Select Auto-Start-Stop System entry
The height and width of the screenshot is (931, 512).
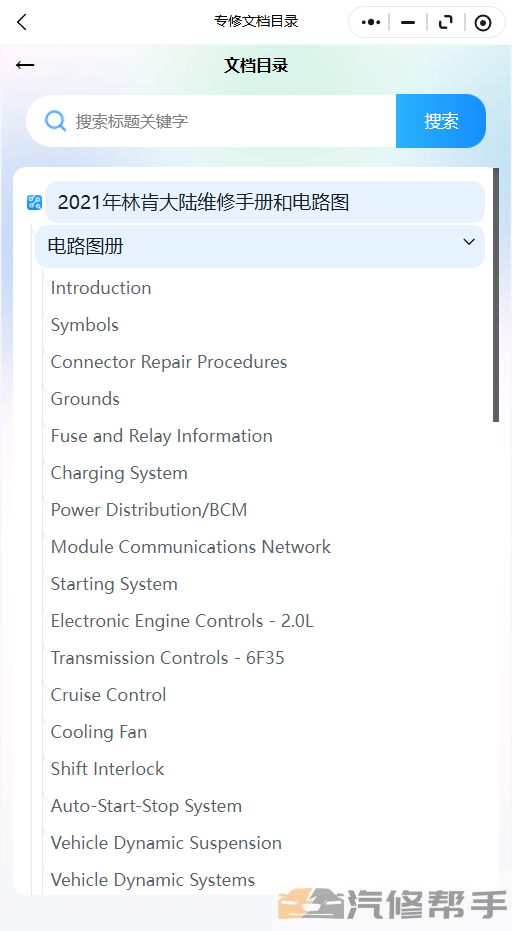(146, 806)
